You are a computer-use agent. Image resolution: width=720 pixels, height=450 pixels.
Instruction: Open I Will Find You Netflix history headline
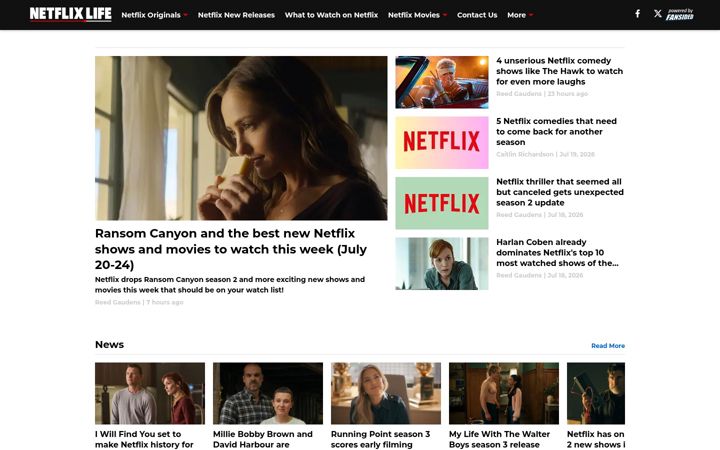144,439
